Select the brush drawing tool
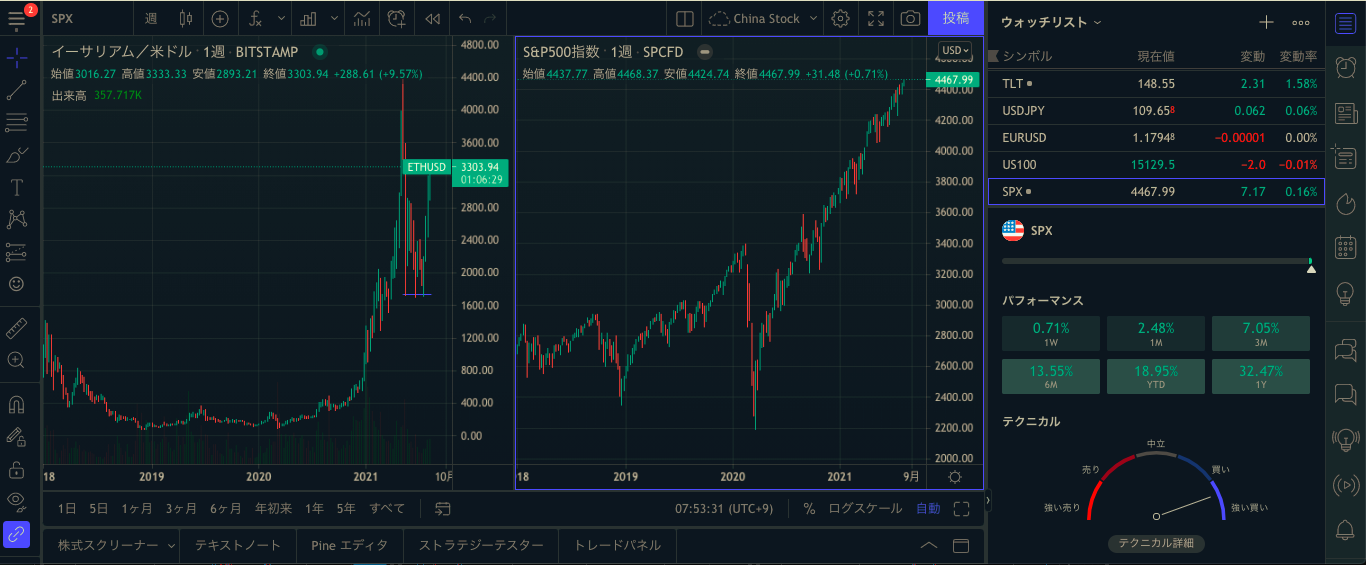 [x=17, y=155]
